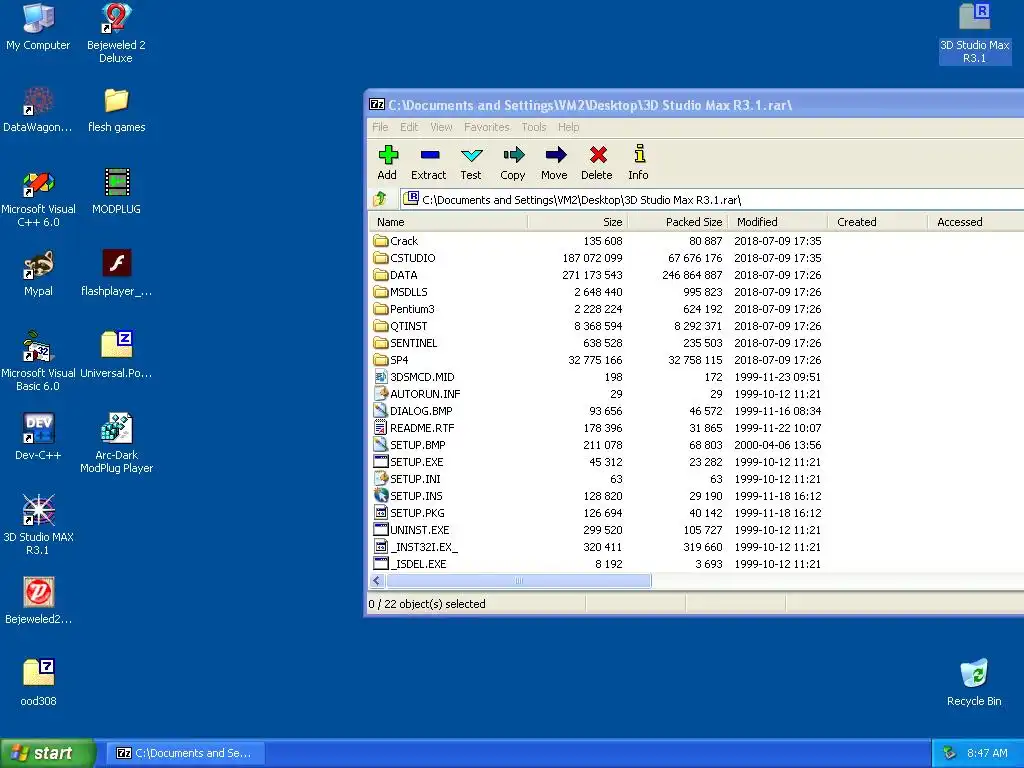Select the QTINST folder
The width and height of the screenshot is (1024, 768).
click(x=400, y=326)
